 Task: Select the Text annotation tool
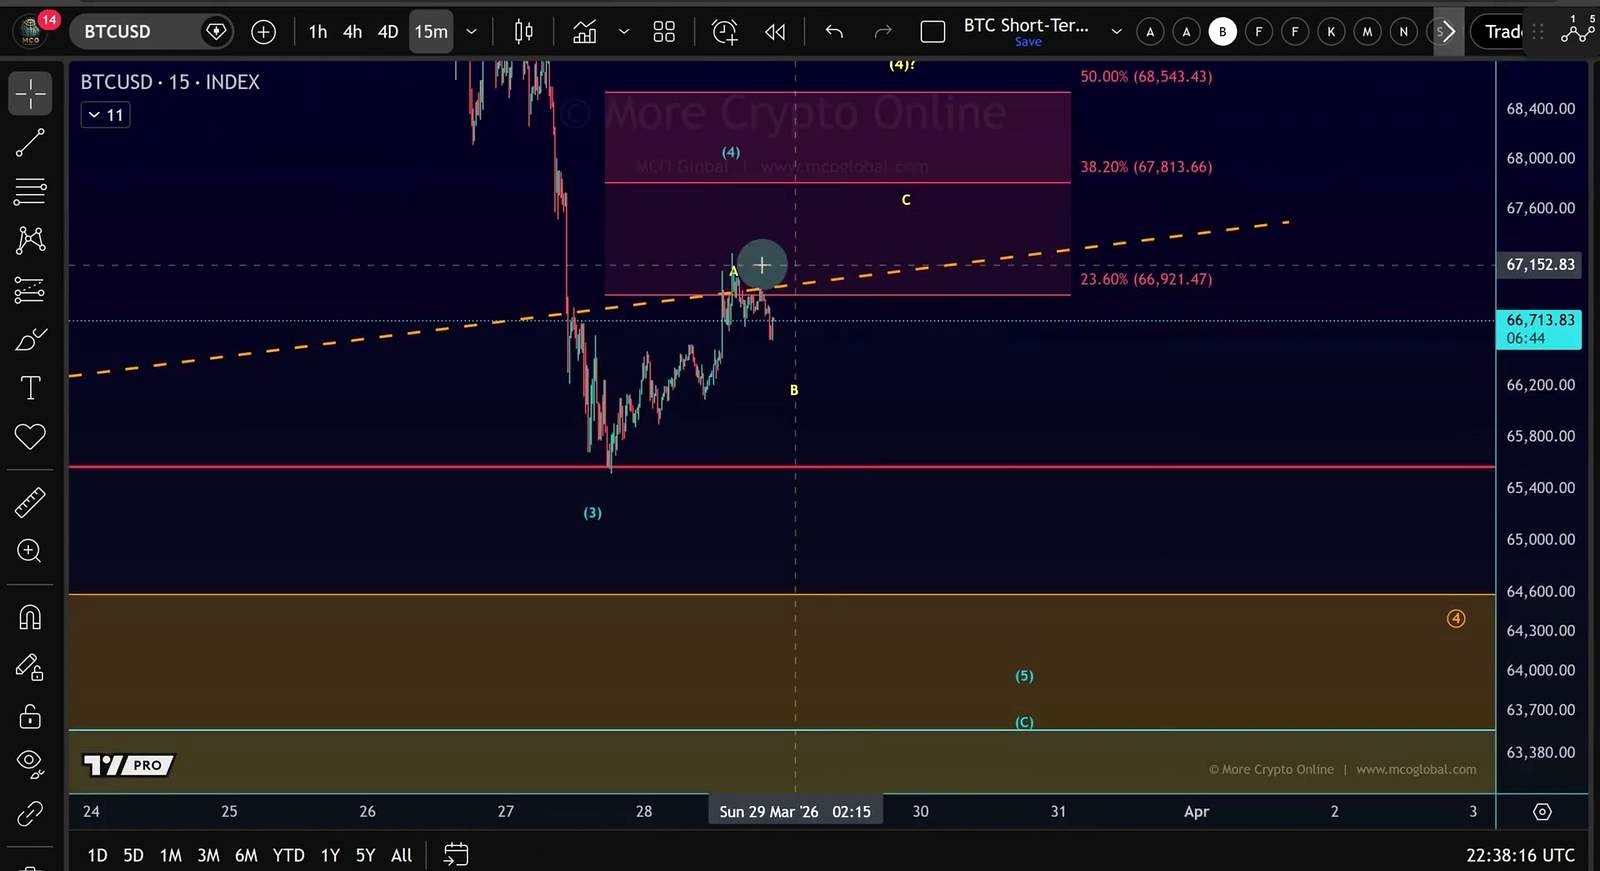30,388
